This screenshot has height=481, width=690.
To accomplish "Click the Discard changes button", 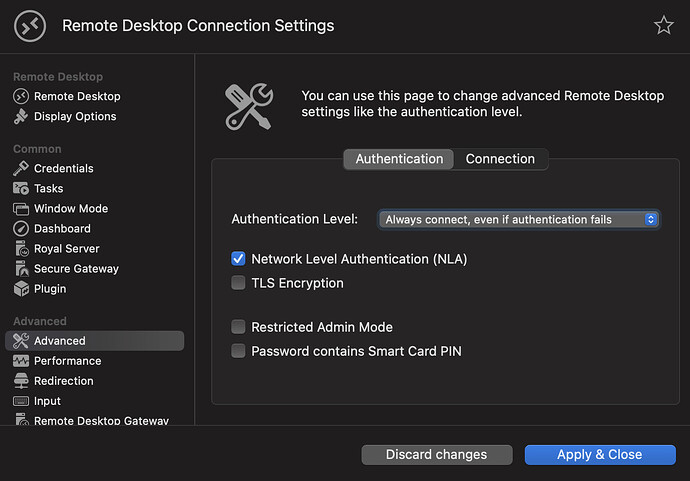I will click(437, 455).
